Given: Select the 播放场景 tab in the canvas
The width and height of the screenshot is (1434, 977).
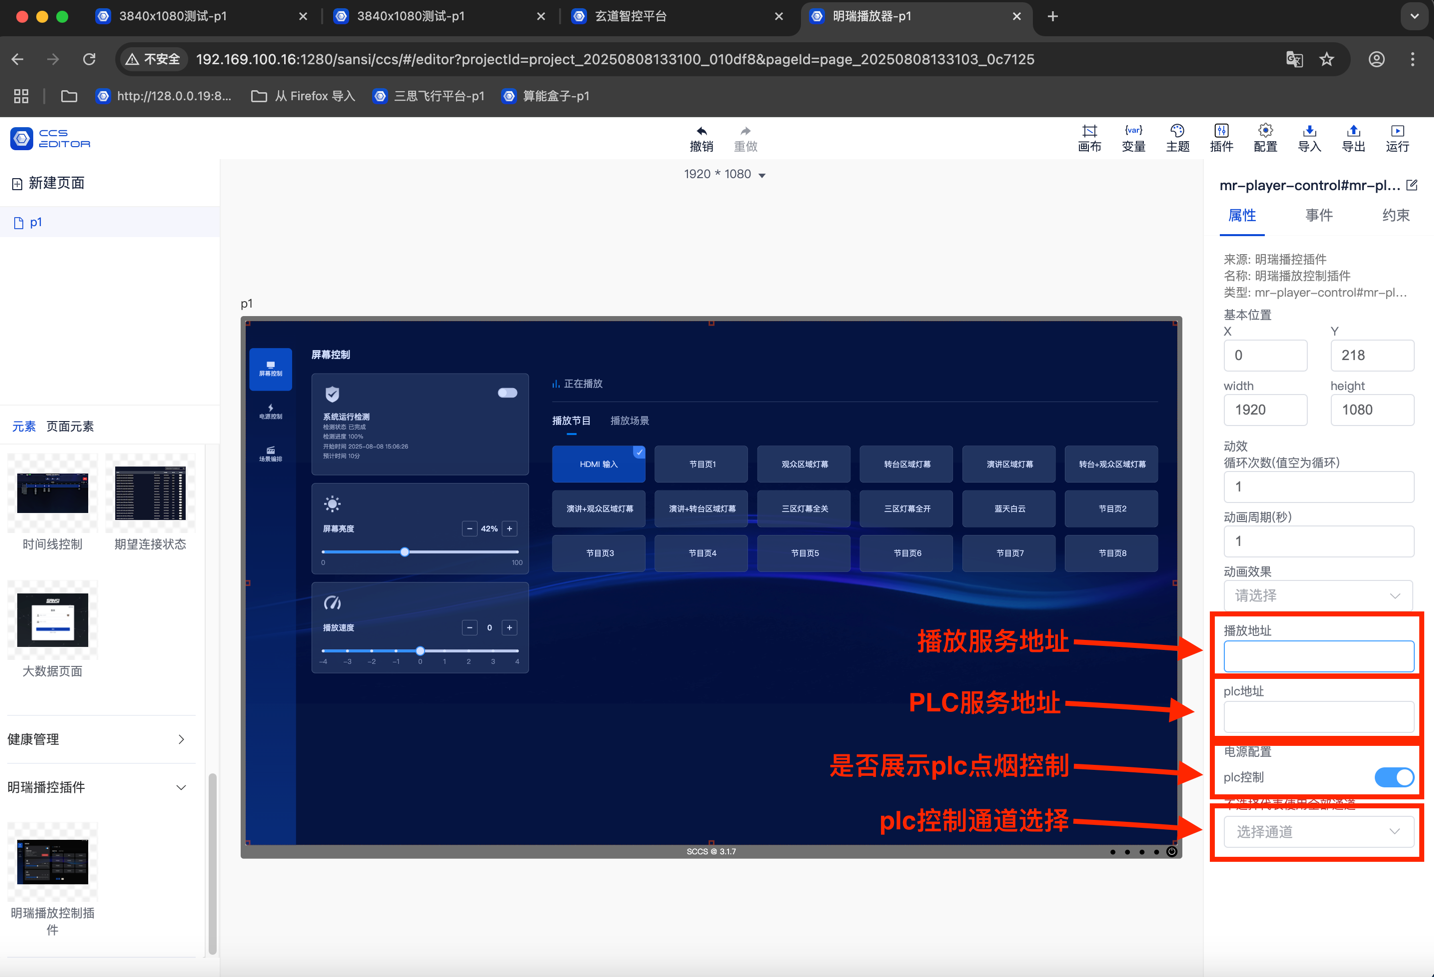Looking at the screenshot, I should tap(630, 421).
